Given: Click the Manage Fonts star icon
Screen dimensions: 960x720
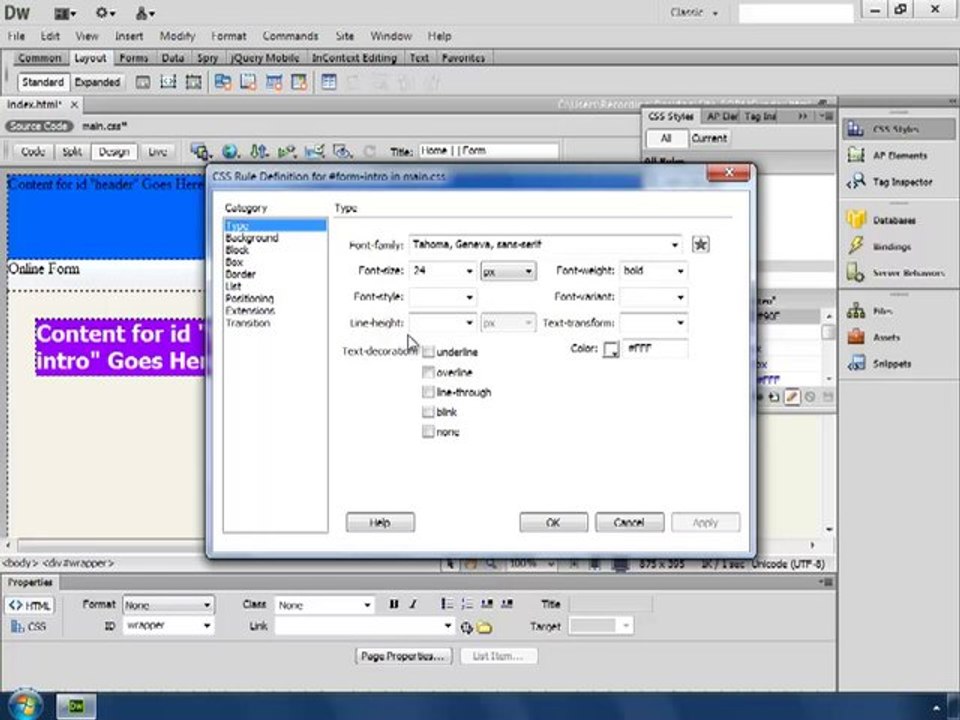Looking at the screenshot, I should point(700,244).
